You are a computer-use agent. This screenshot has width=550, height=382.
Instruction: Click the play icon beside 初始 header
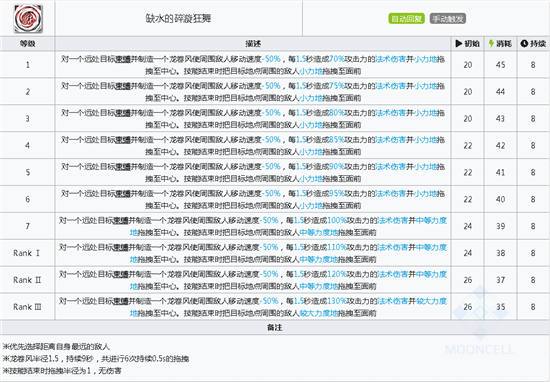[459, 43]
